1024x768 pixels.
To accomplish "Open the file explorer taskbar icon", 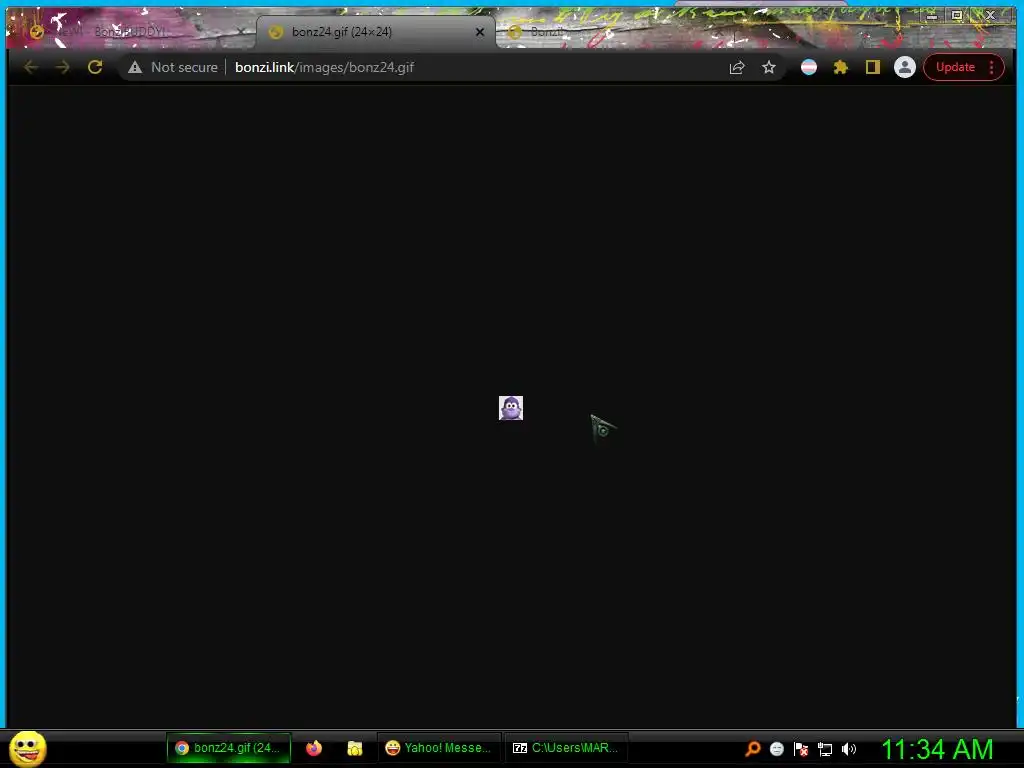I will (355, 748).
